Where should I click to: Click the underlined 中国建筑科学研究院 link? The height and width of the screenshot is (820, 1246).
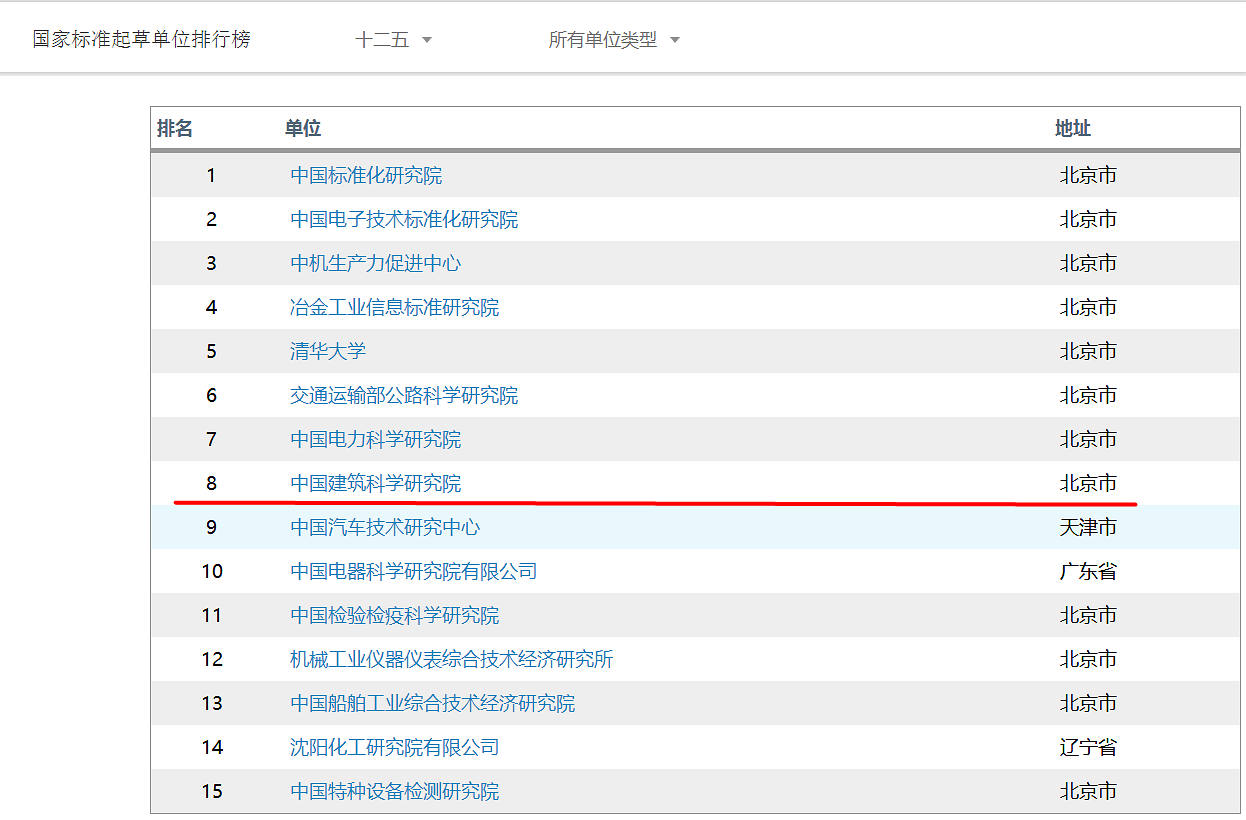376,483
